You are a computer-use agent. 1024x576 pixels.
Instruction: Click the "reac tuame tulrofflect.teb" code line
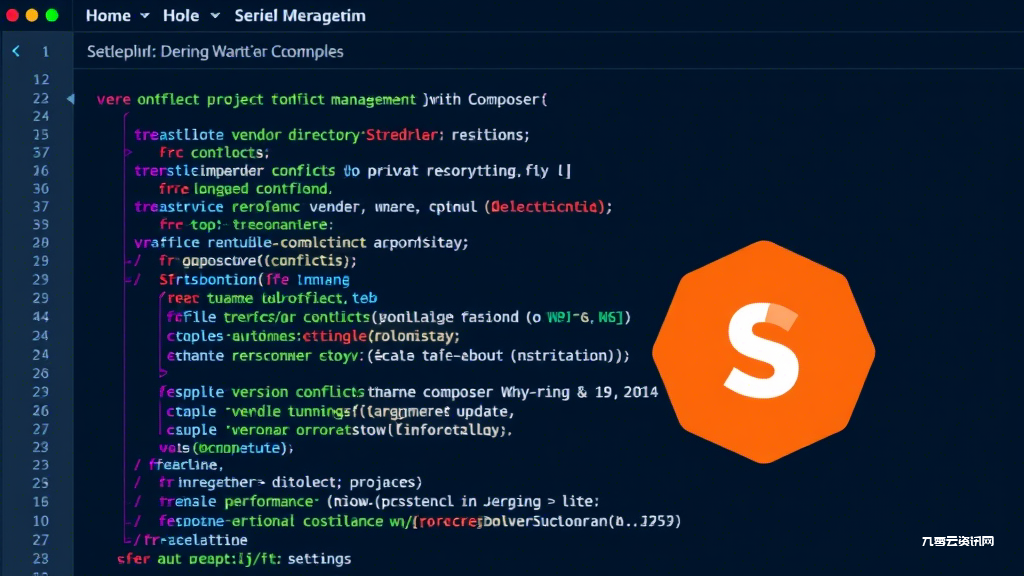click(272, 298)
